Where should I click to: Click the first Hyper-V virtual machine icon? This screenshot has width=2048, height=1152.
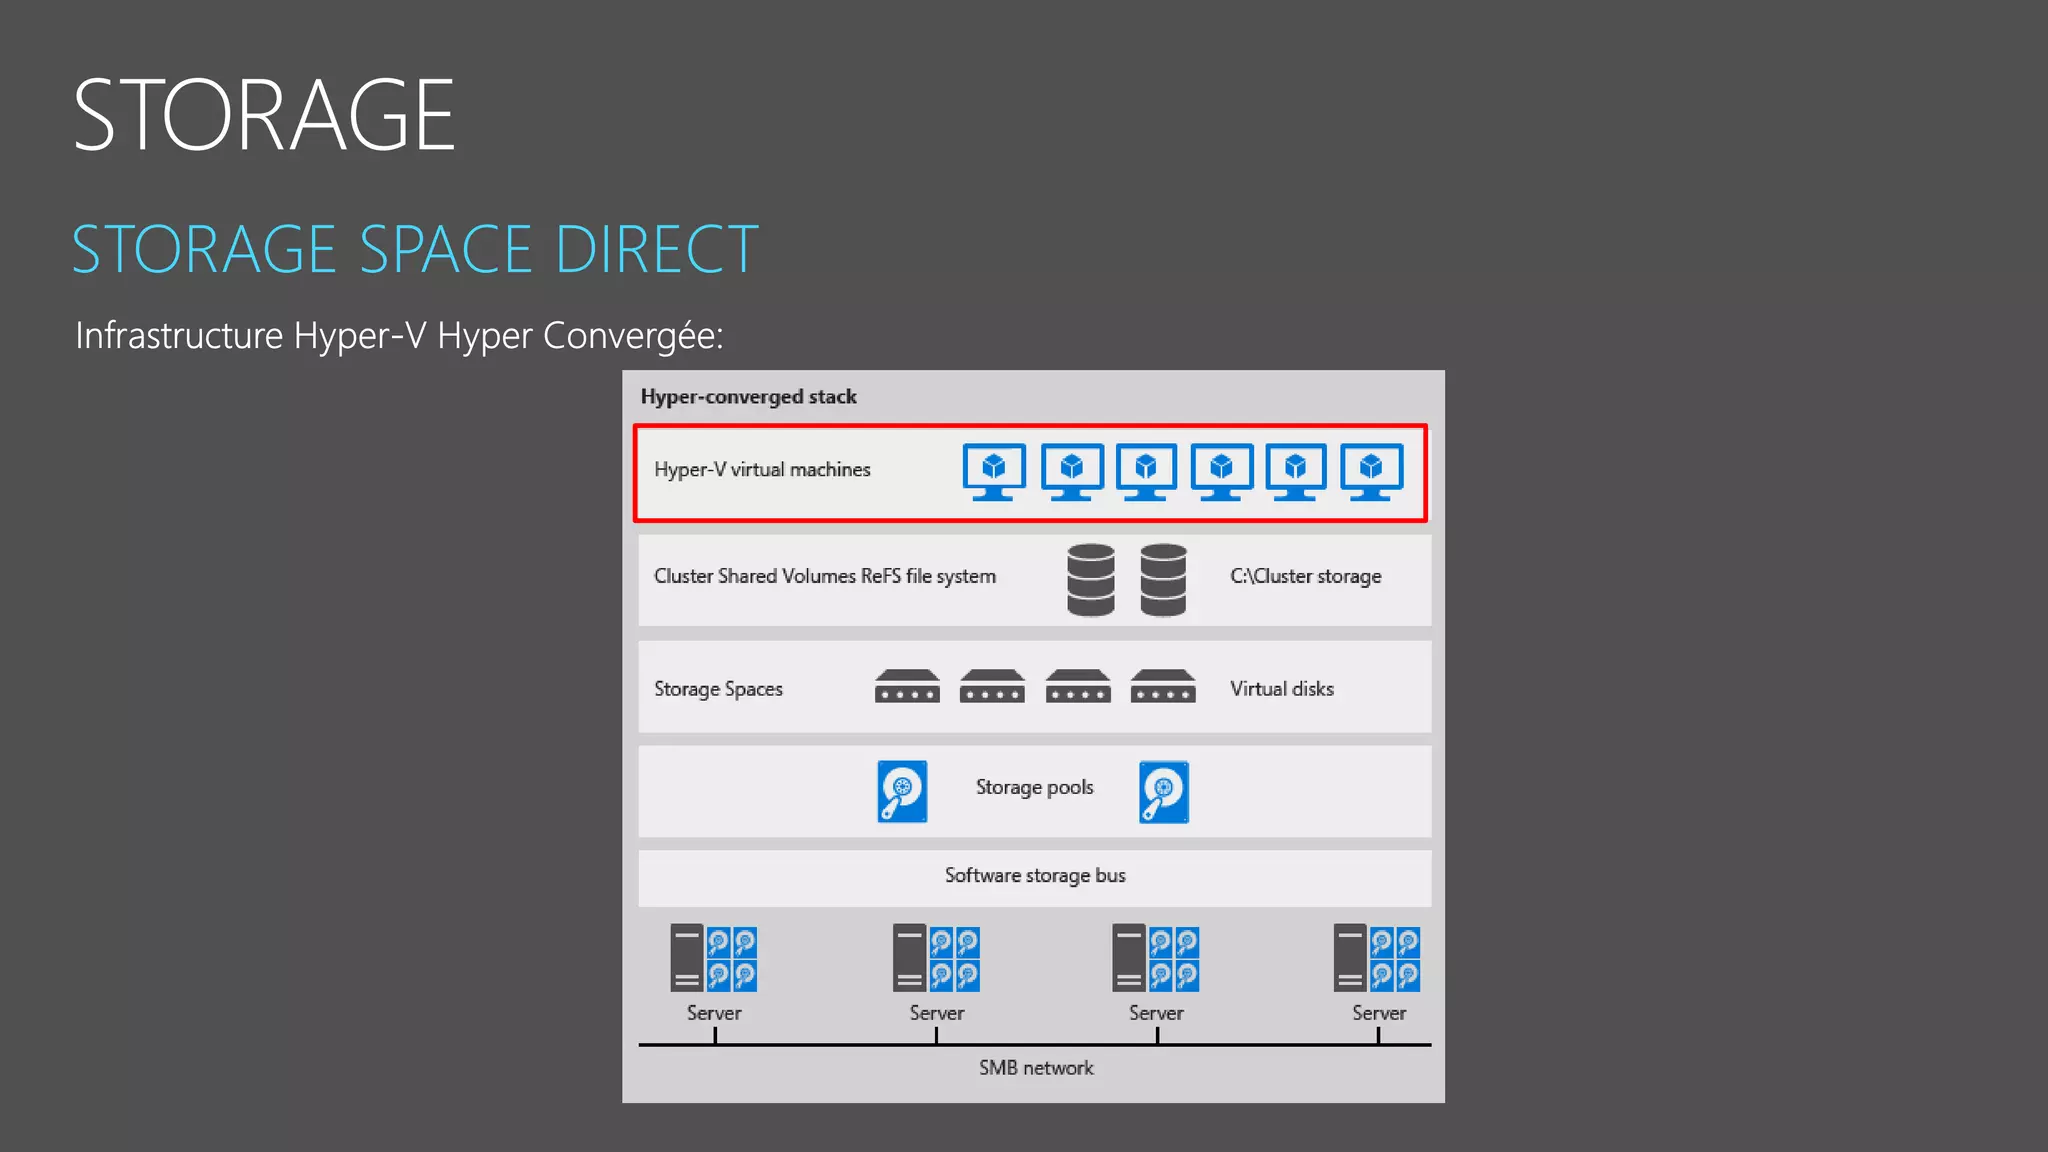click(x=994, y=471)
